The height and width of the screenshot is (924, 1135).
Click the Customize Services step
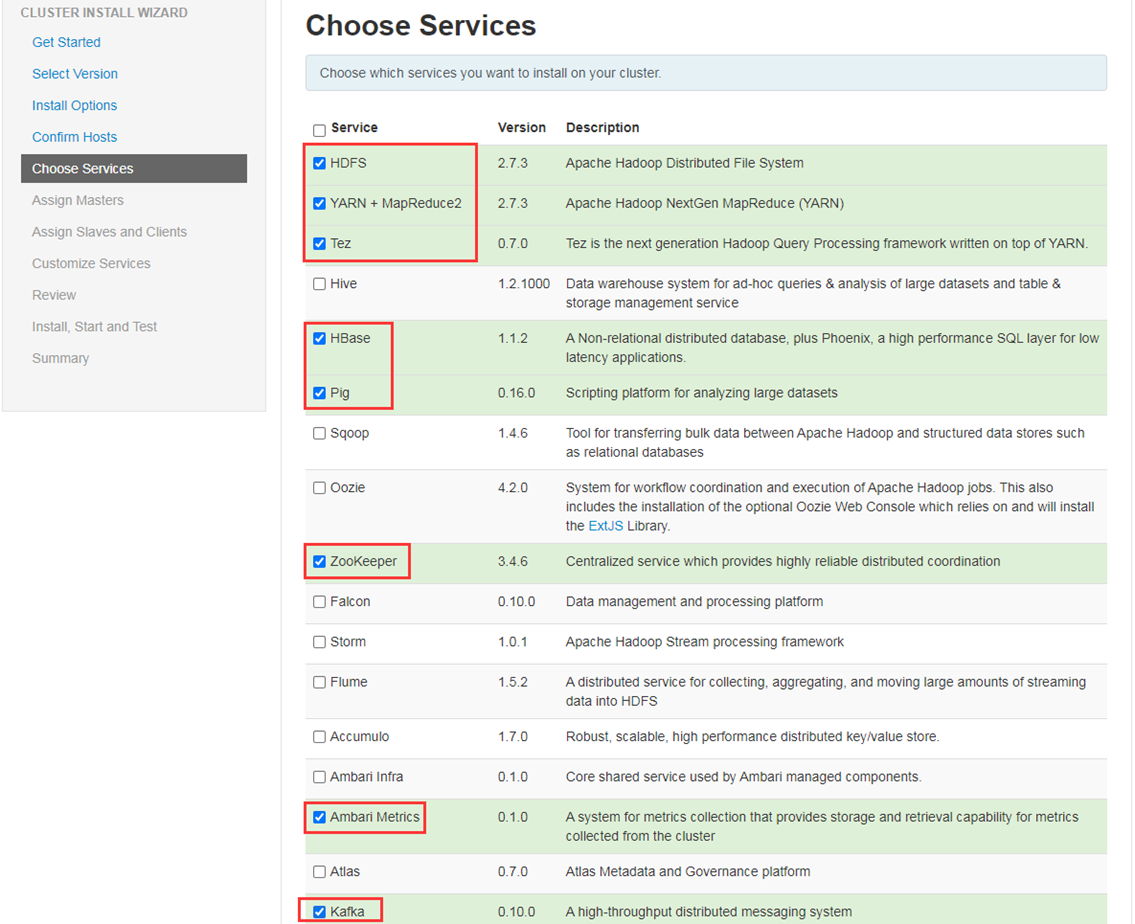(91, 263)
